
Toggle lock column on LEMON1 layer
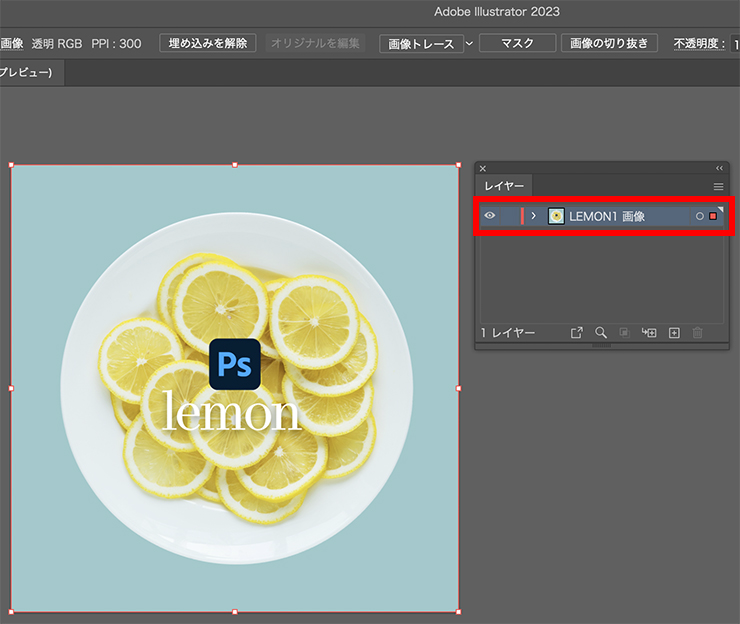pos(508,216)
